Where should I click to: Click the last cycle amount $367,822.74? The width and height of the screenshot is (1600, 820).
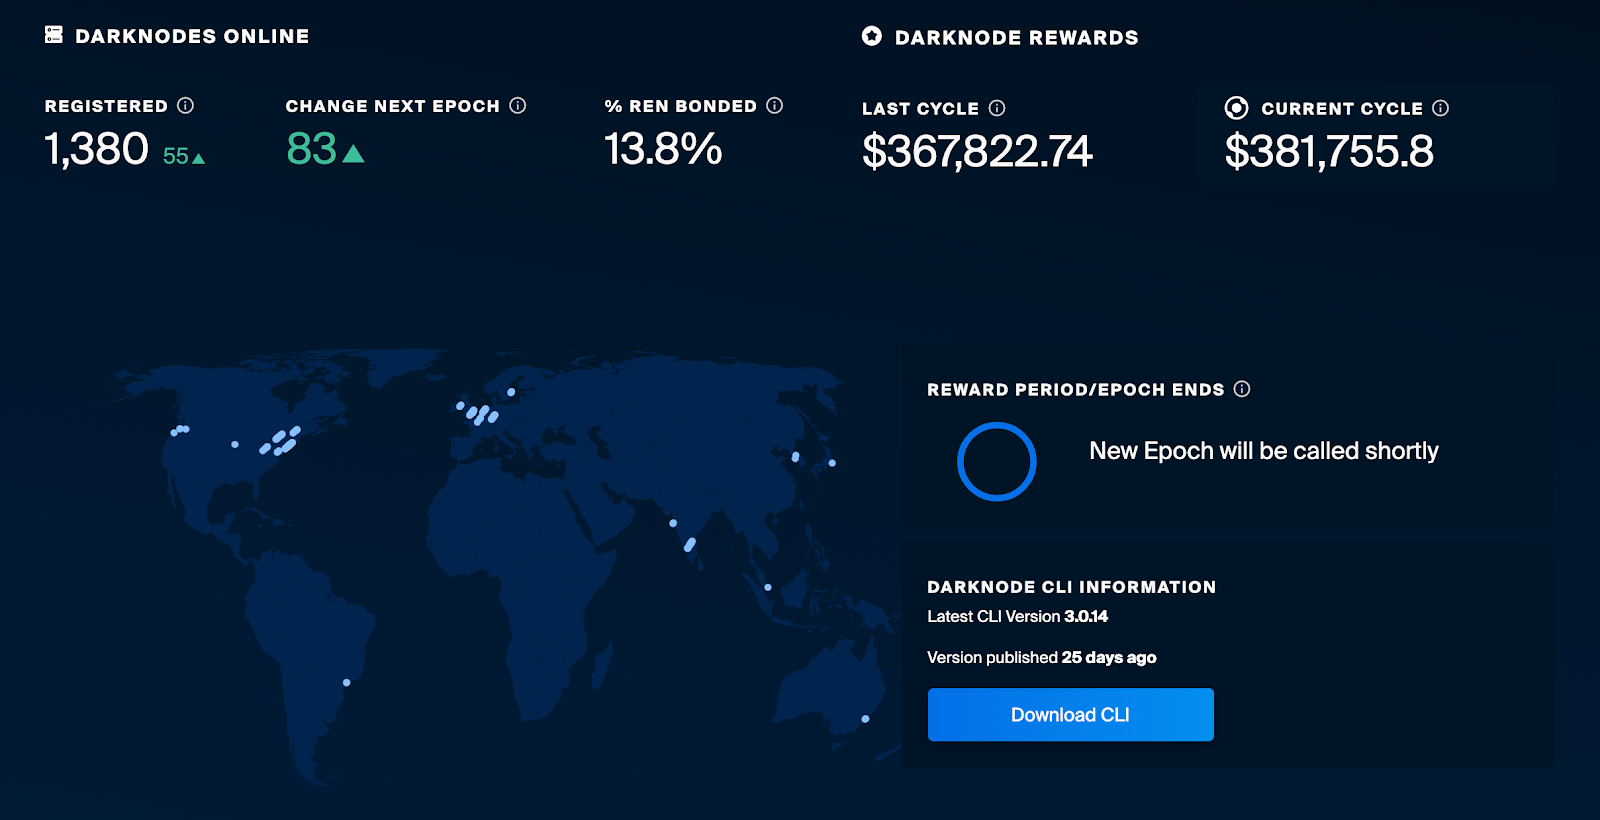[x=977, y=152]
